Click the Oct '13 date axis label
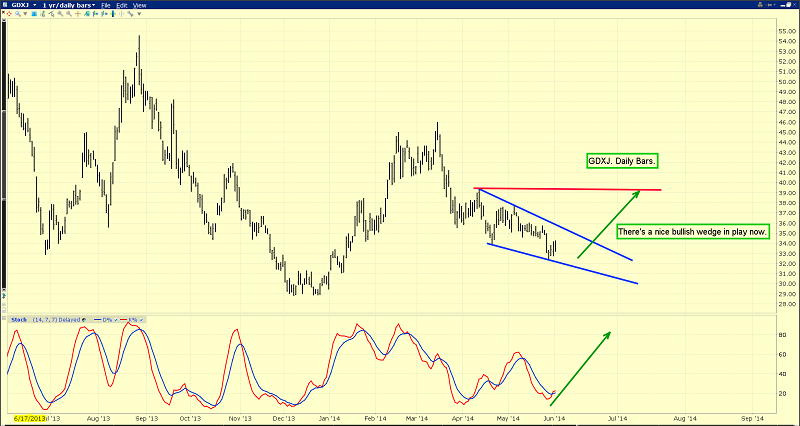The width and height of the screenshot is (800, 426). [x=190, y=419]
